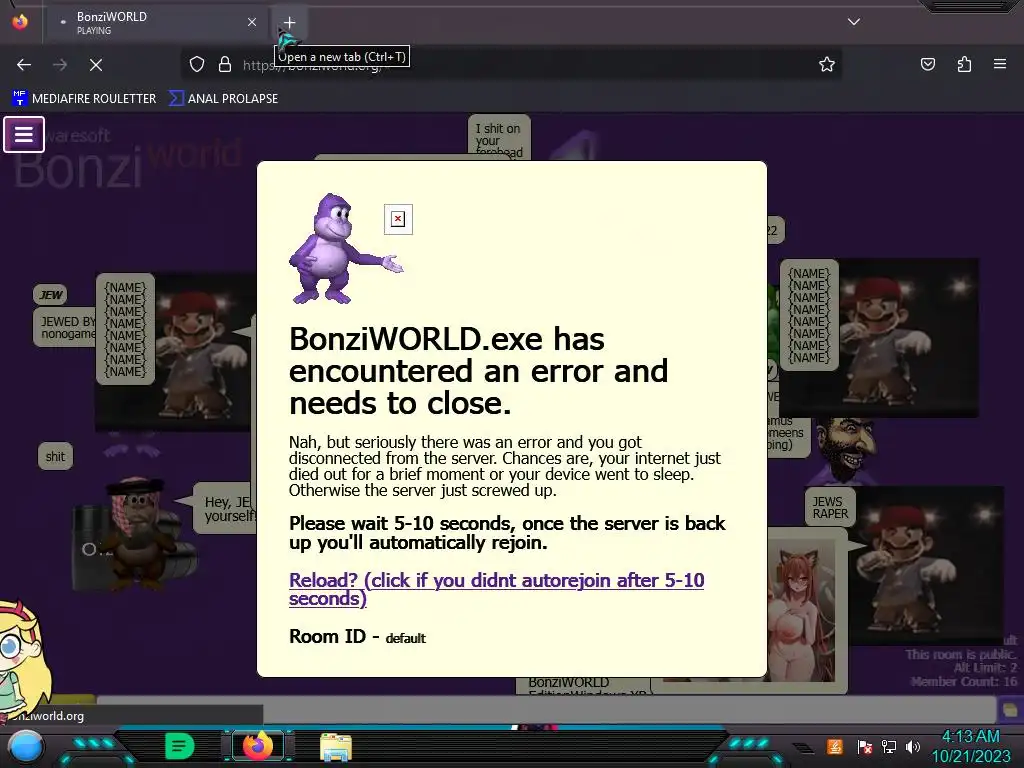Save page to Pocket
The width and height of the screenshot is (1024, 768).
[x=927, y=64]
